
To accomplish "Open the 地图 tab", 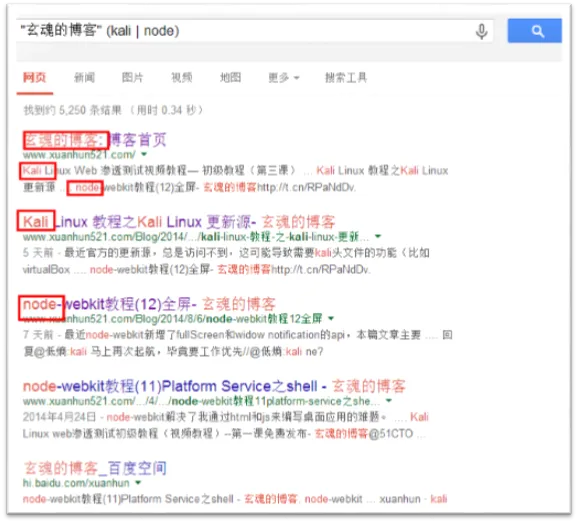I will point(230,78).
